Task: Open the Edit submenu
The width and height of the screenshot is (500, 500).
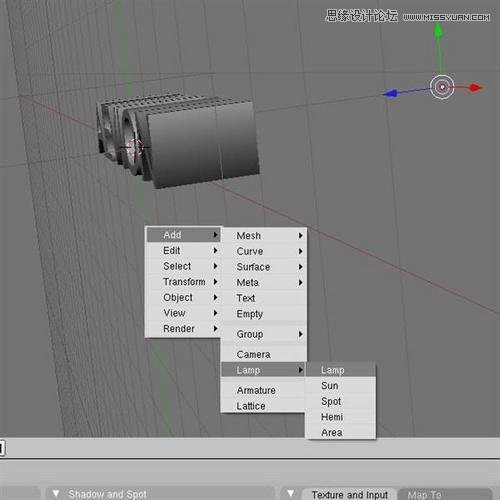Action: (x=183, y=251)
